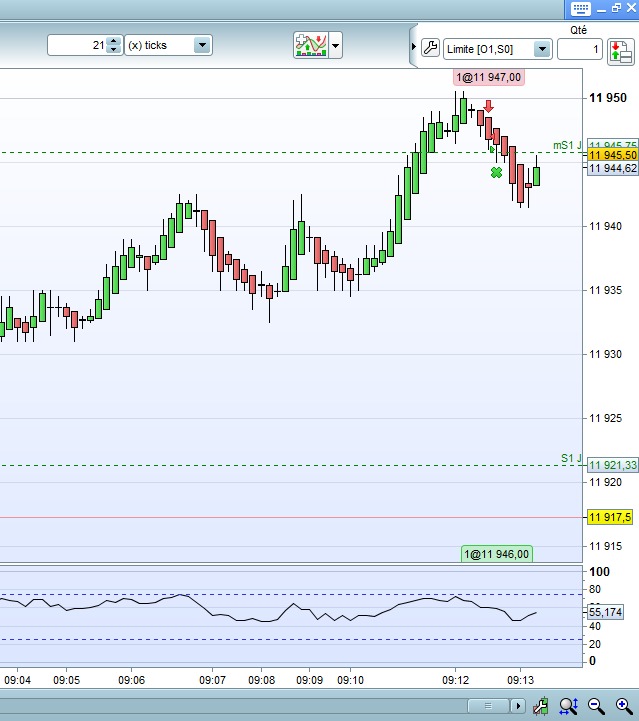Zoom out with the minus magnifier
Screen dimensions: 639x721
(x=596, y=706)
